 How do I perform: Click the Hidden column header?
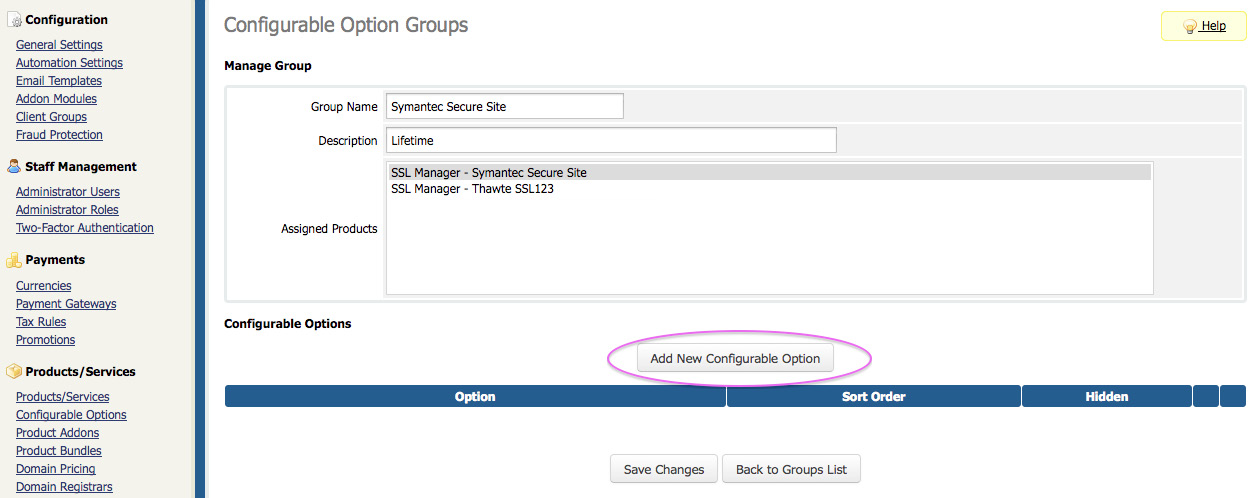pos(1107,396)
